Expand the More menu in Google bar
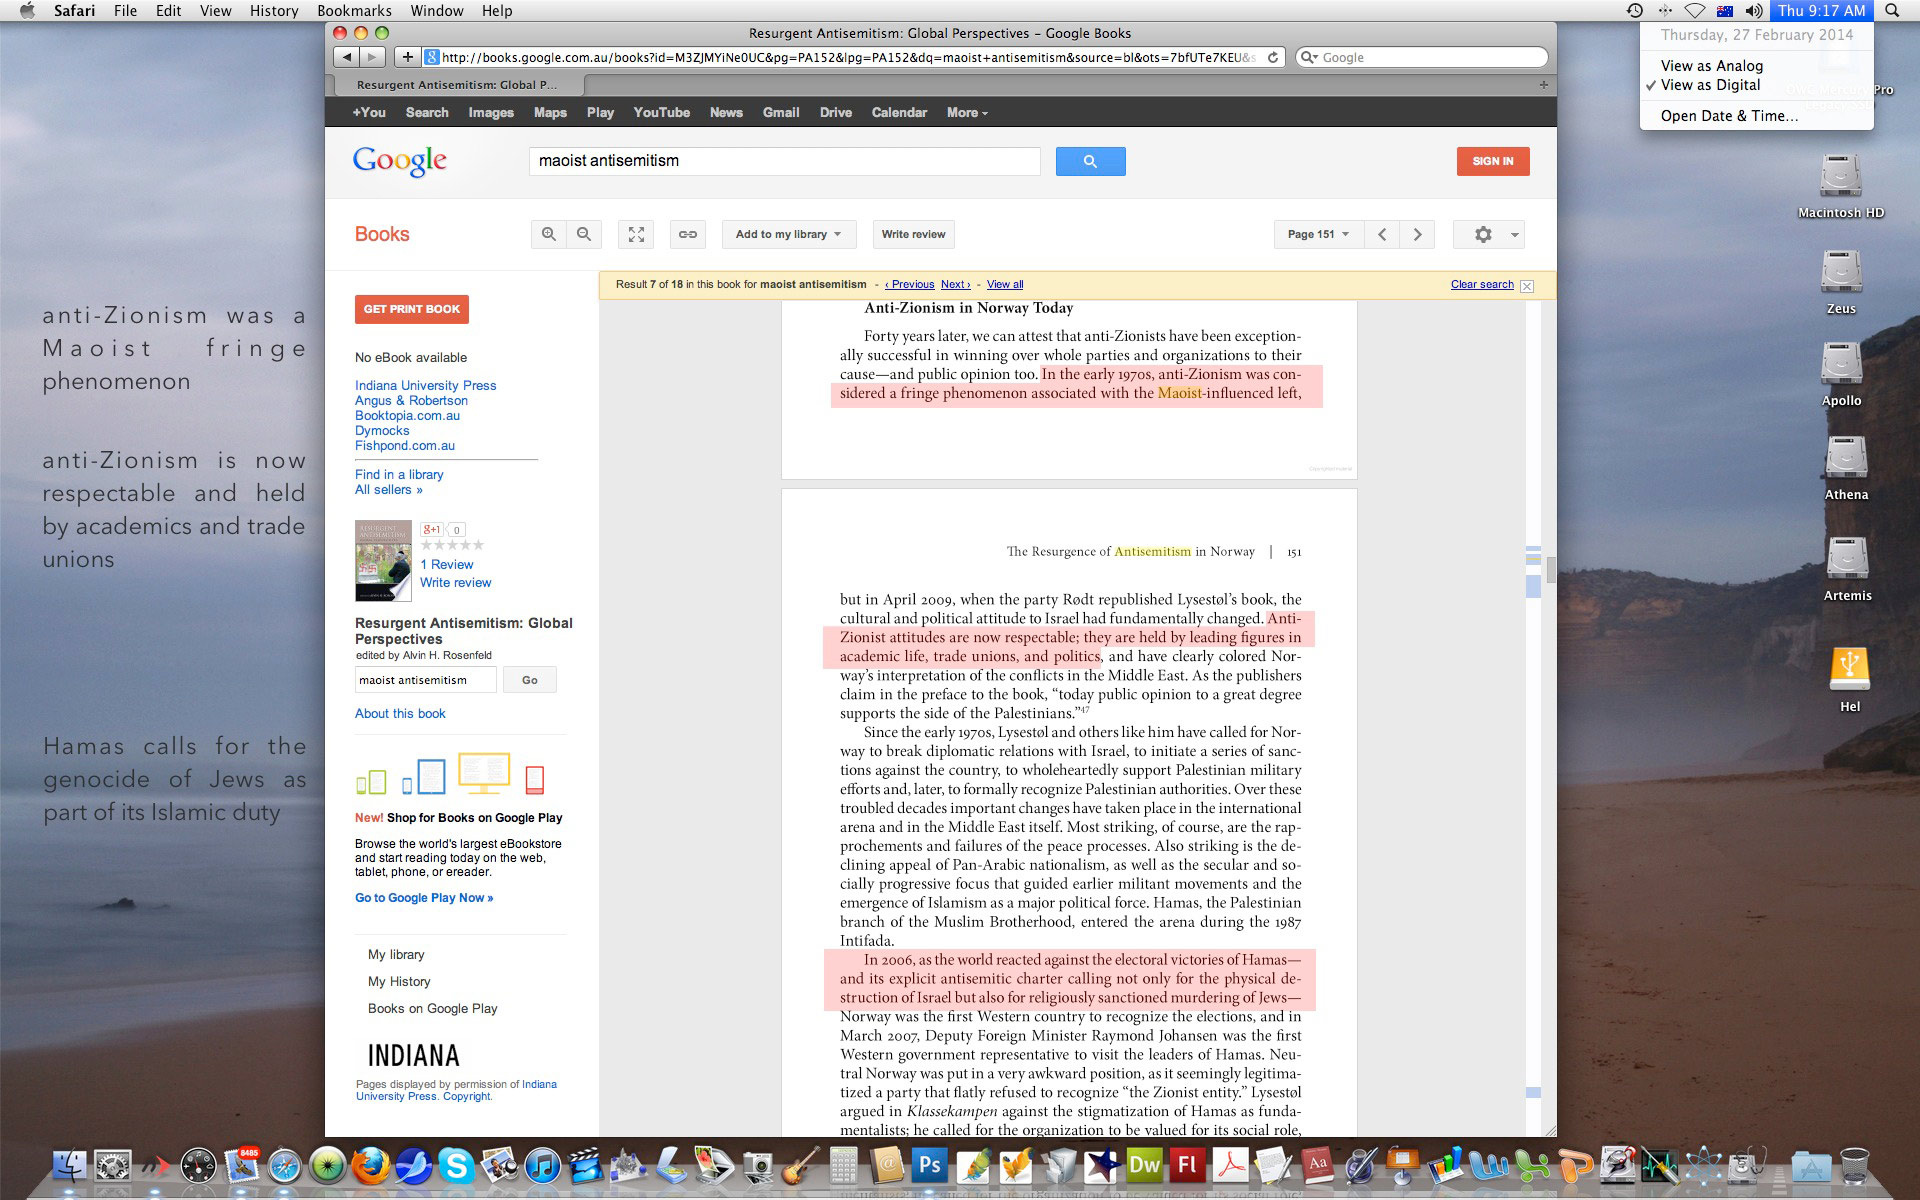The image size is (1920, 1200). pos(967,112)
